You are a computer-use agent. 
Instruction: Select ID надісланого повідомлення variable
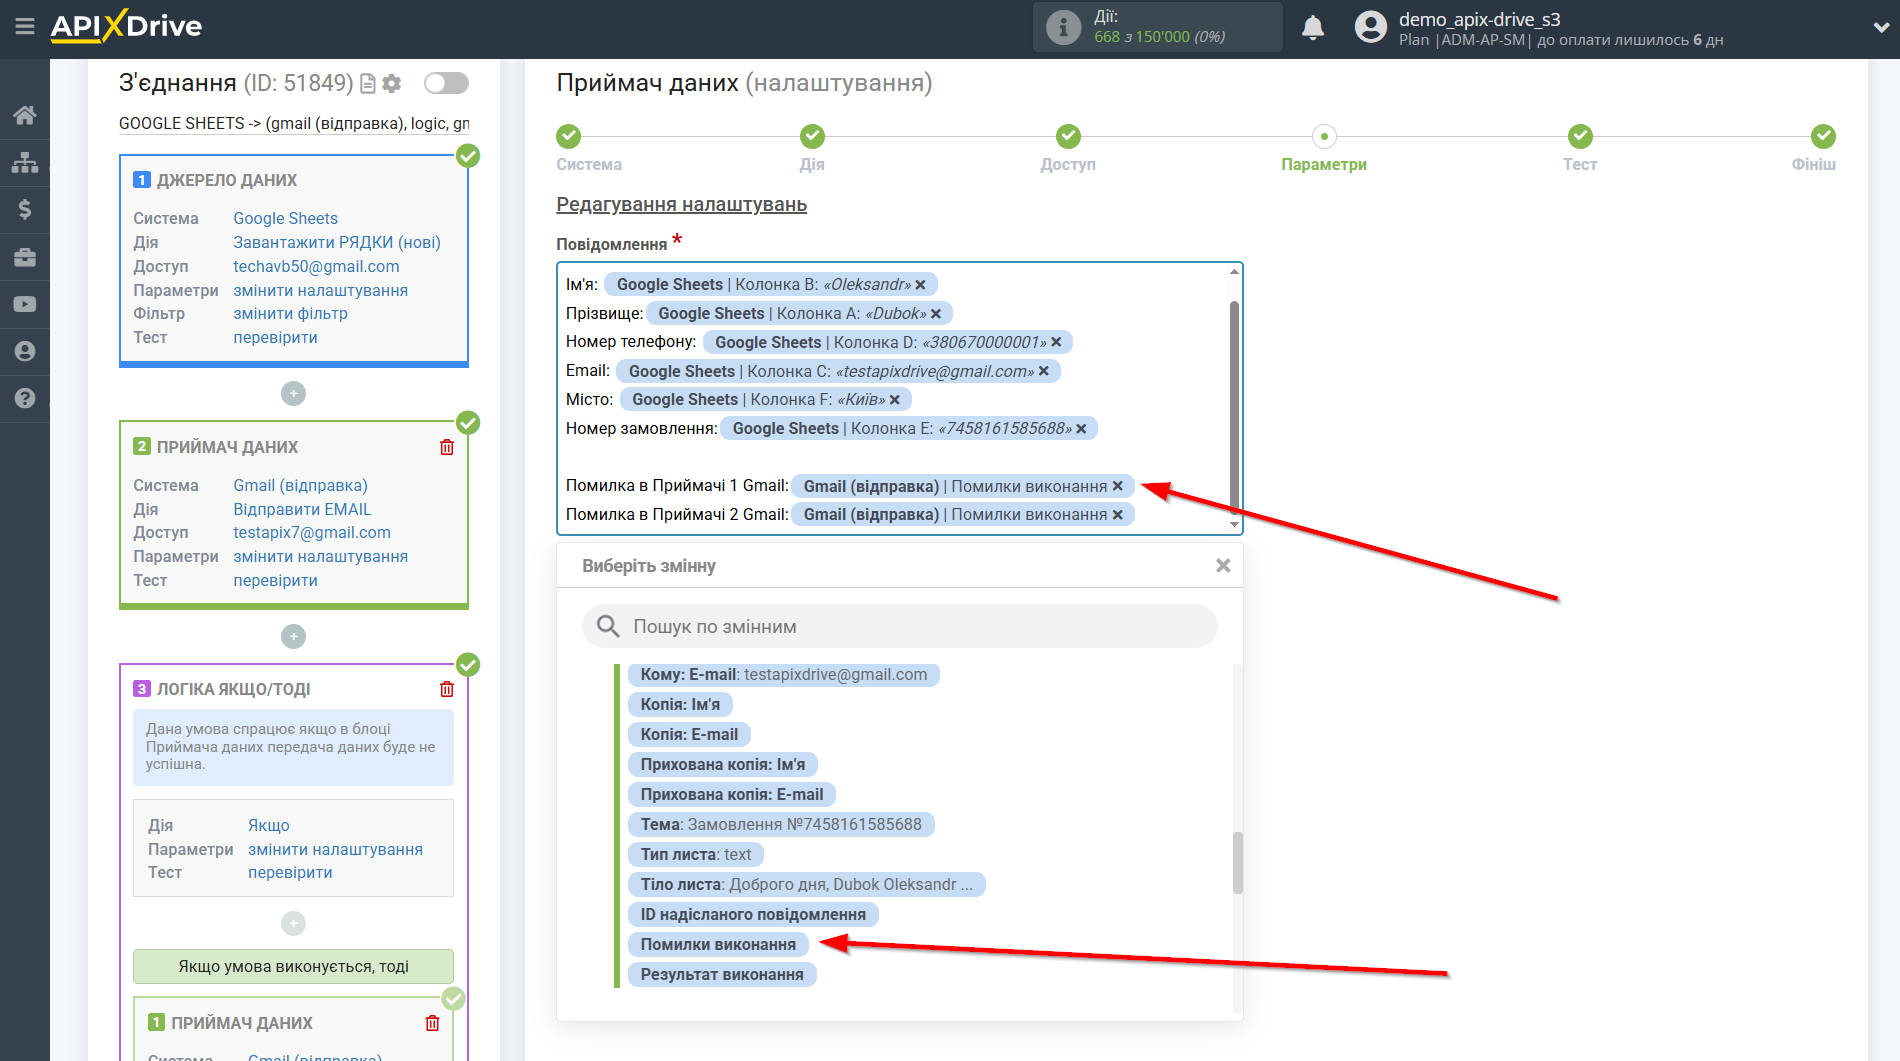pyautogui.click(x=753, y=915)
